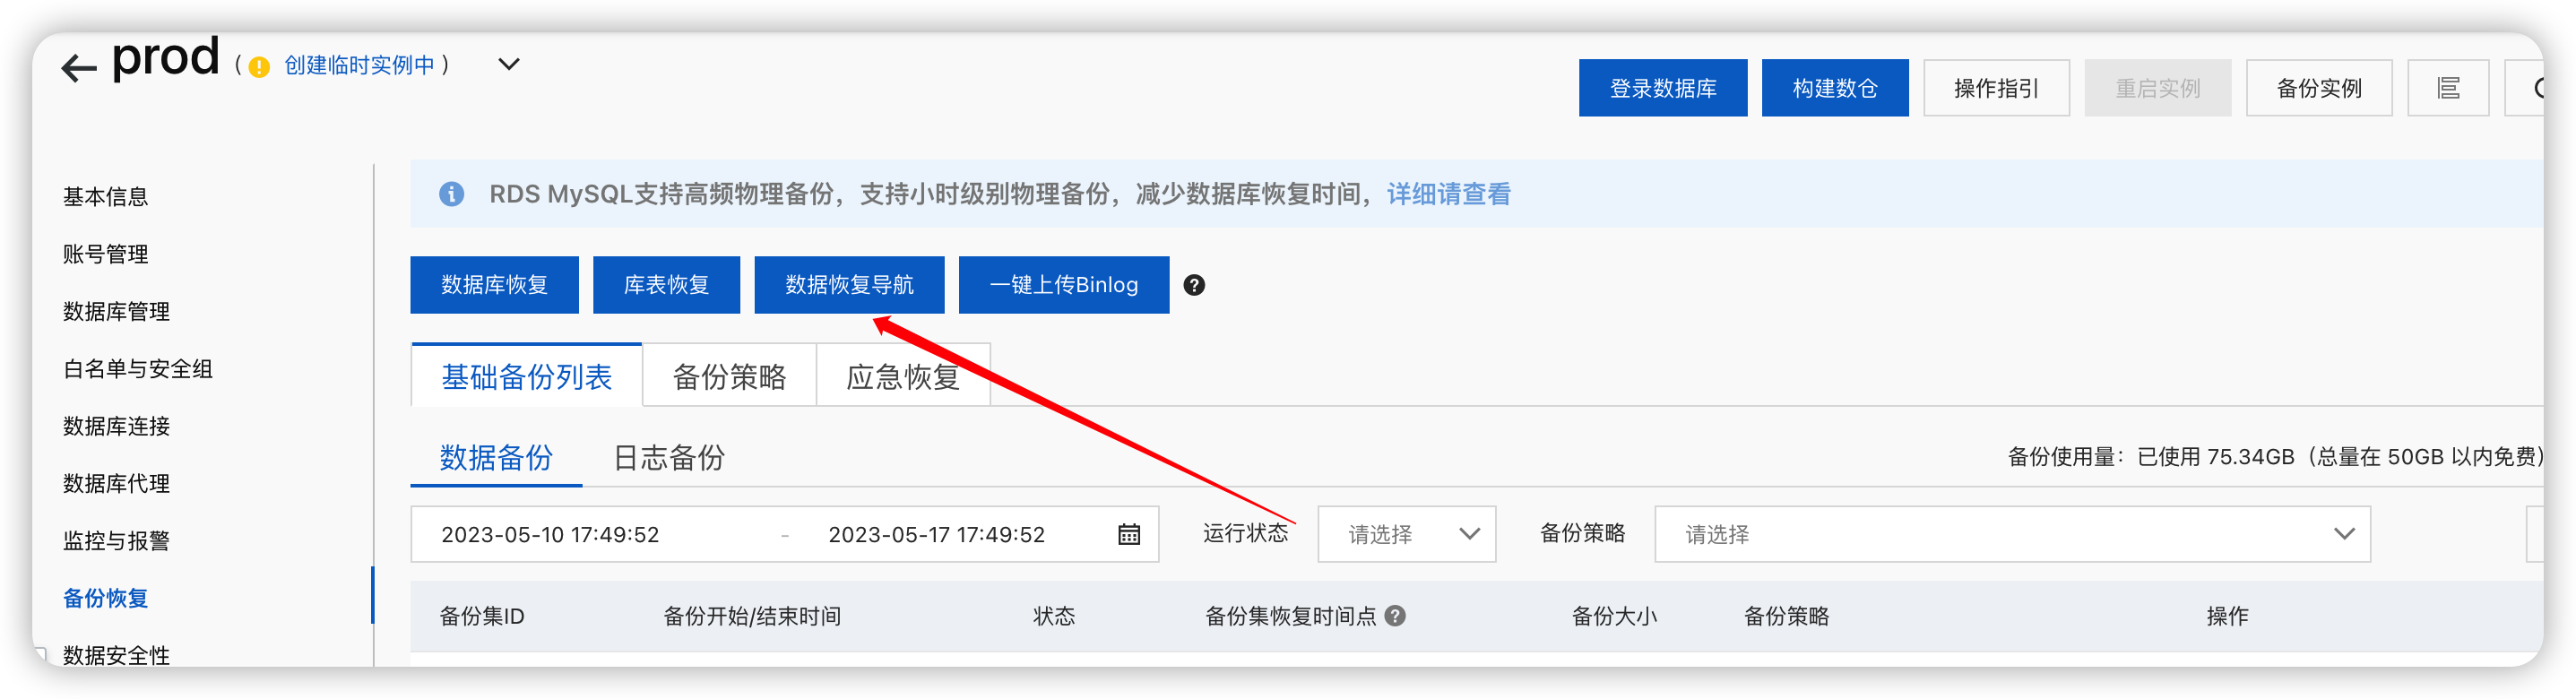This screenshot has width=2576, height=699.
Task: Click the 构建数仓 button
Action: (1834, 88)
